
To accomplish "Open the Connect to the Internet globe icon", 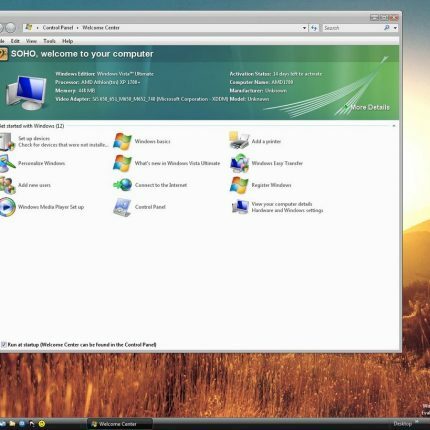I will [x=123, y=185].
